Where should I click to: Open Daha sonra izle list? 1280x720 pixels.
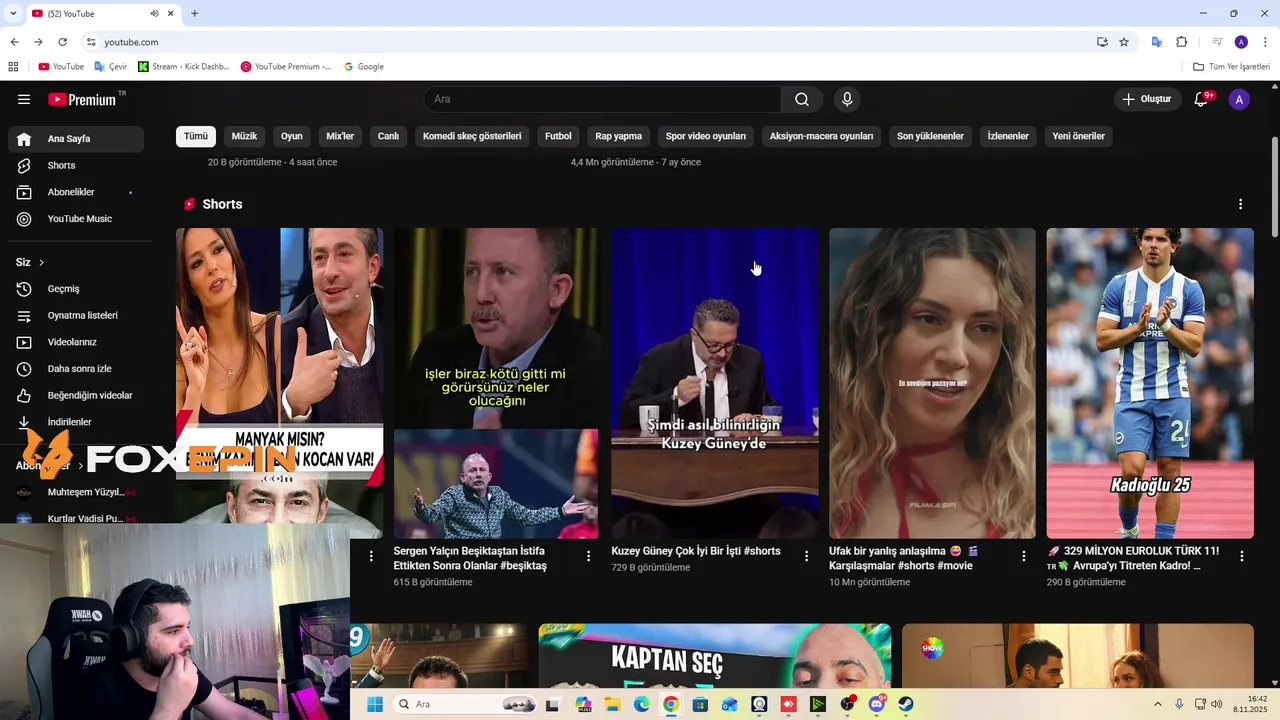76,369
